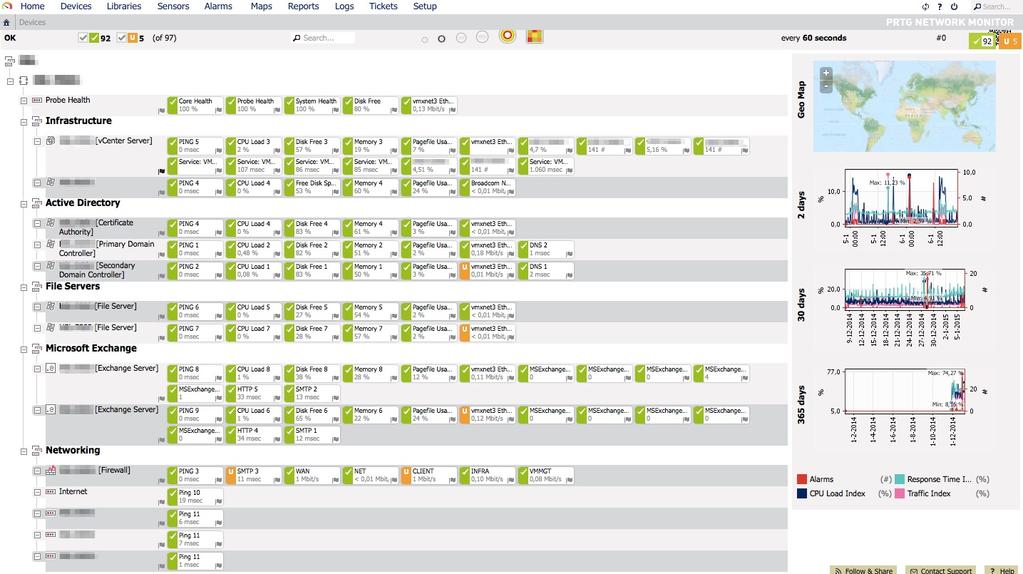Collapse the Microsoft Exchange group
This screenshot has width=1023, height=574.
click(x=23, y=350)
